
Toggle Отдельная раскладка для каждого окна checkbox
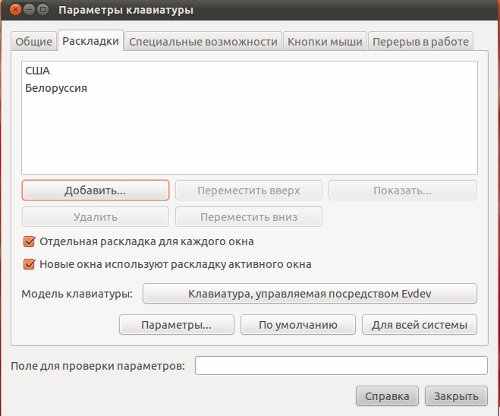pos(29,241)
